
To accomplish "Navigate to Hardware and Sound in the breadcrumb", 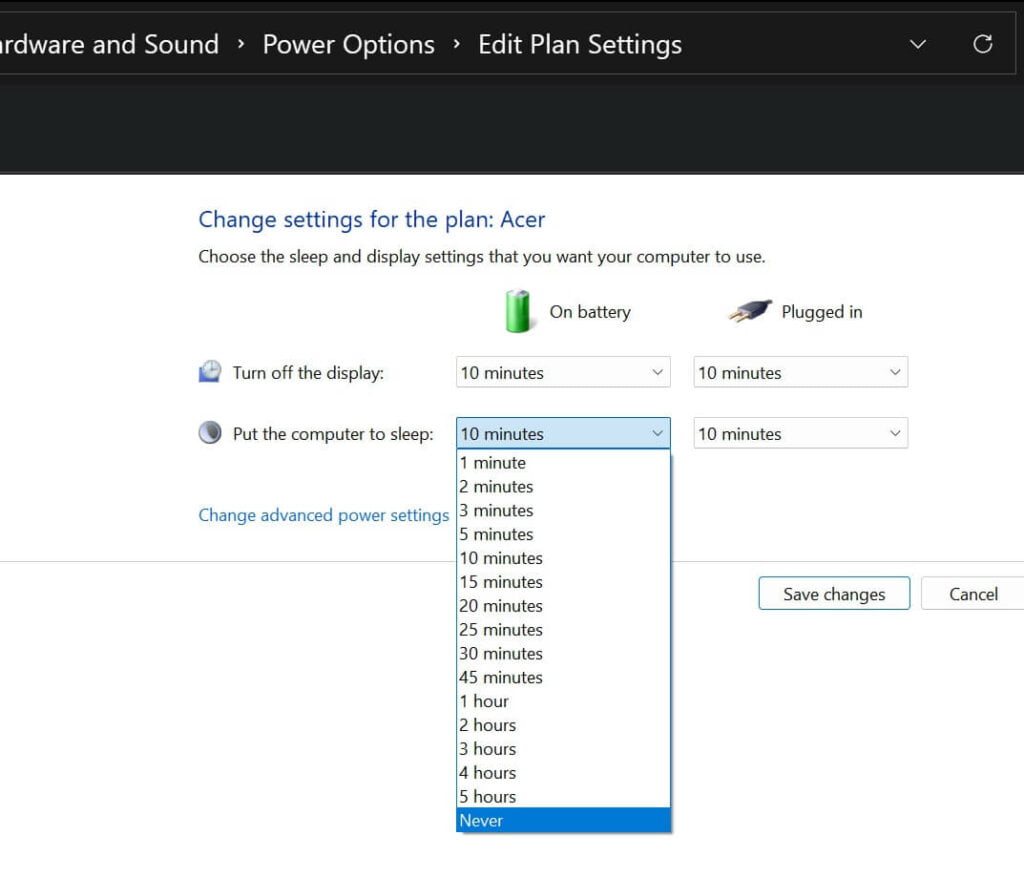I will pyautogui.click(x=110, y=44).
